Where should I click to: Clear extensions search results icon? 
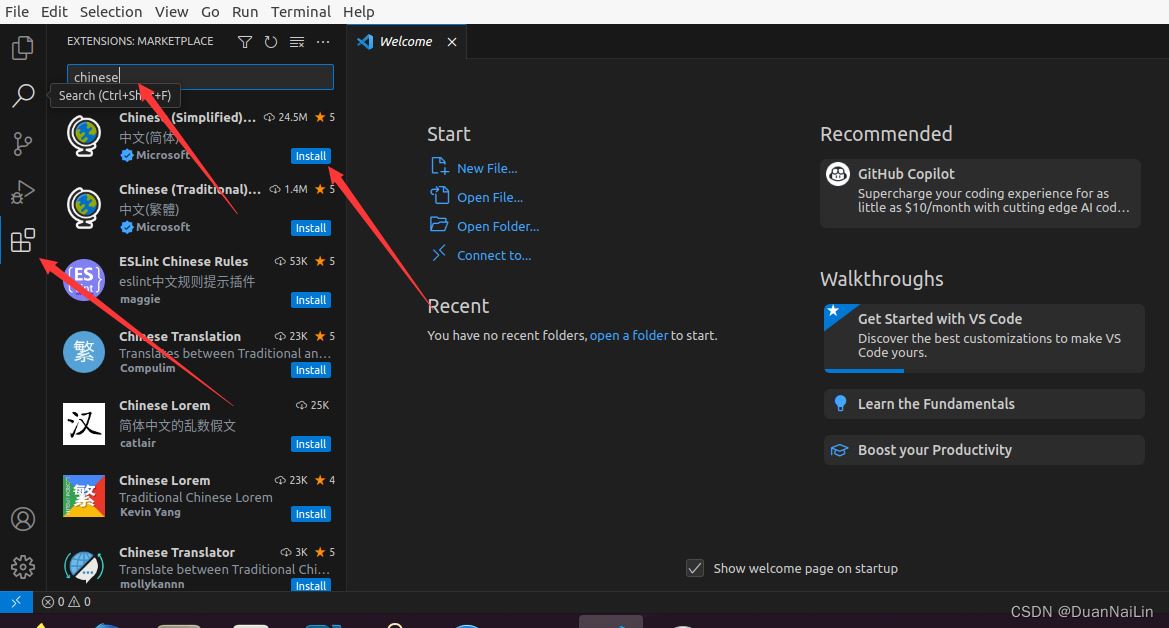click(297, 42)
